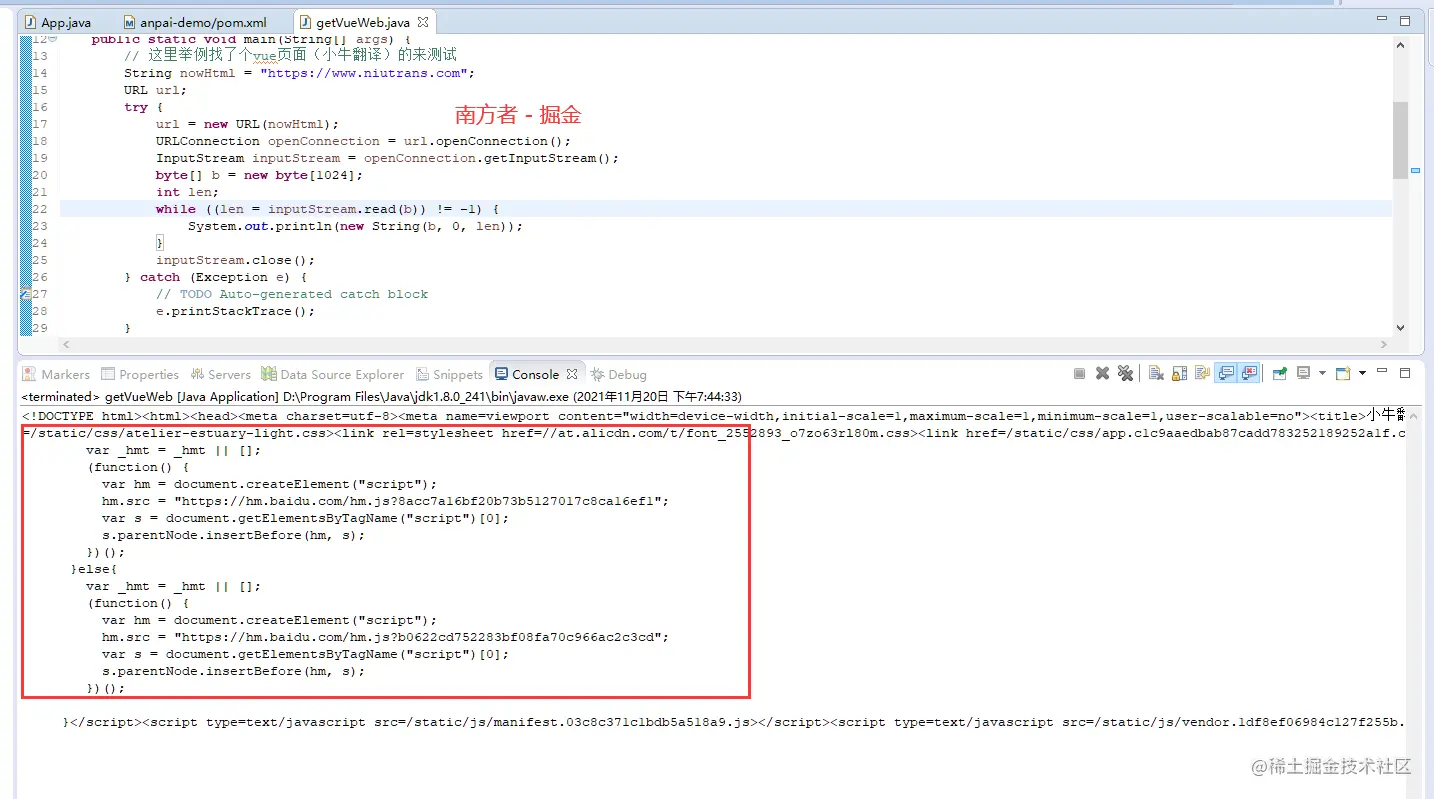Click the '}else{' console output line
The image size is (1434, 799).
tap(94, 569)
